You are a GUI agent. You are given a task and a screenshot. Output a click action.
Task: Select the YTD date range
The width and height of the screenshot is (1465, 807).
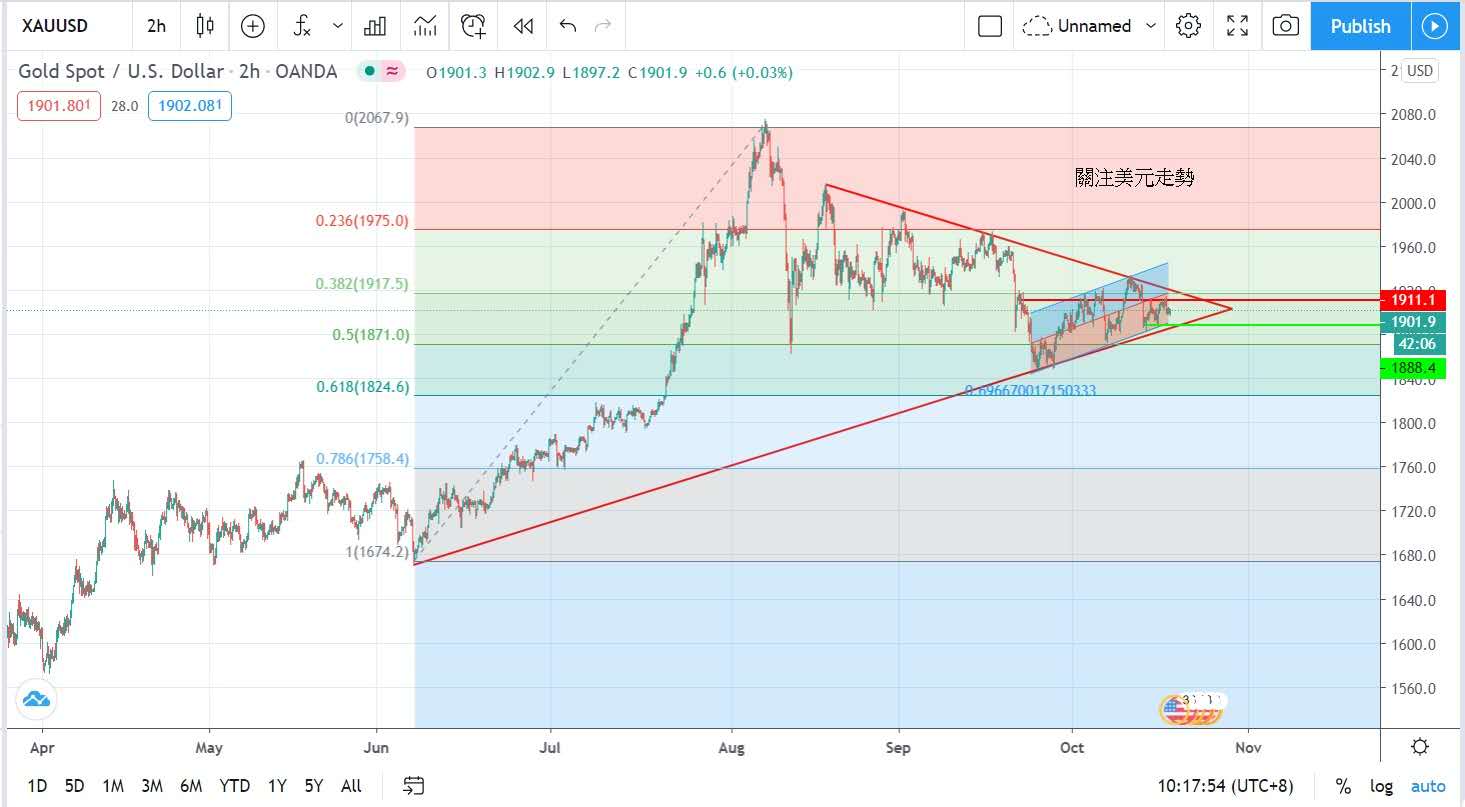(235, 786)
